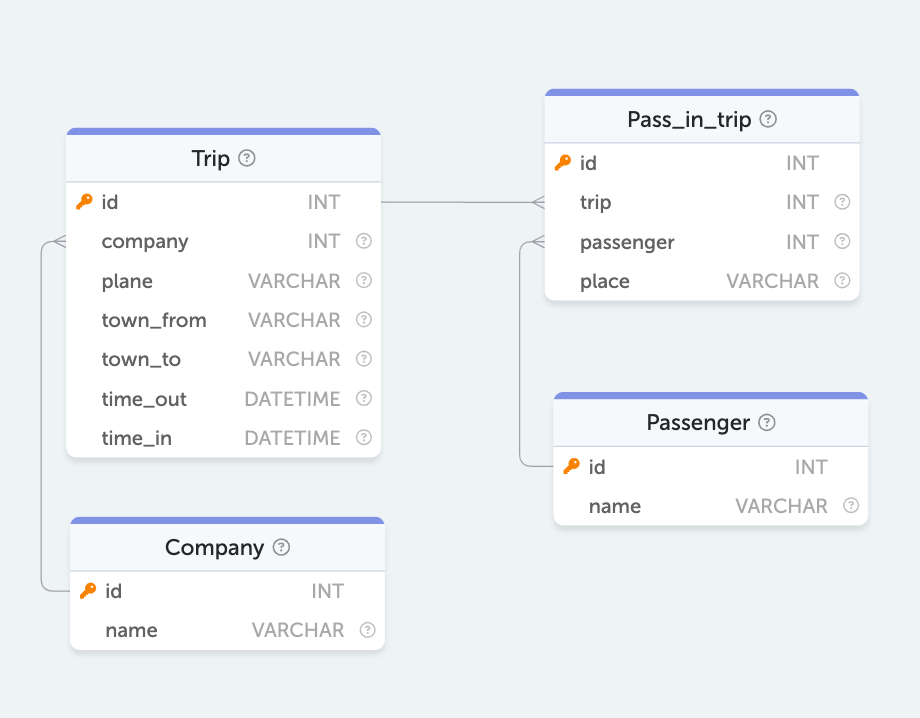Click the key icon in Passenger table
Image resolution: width=920 pixels, height=718 pixels.
[572, 466]
